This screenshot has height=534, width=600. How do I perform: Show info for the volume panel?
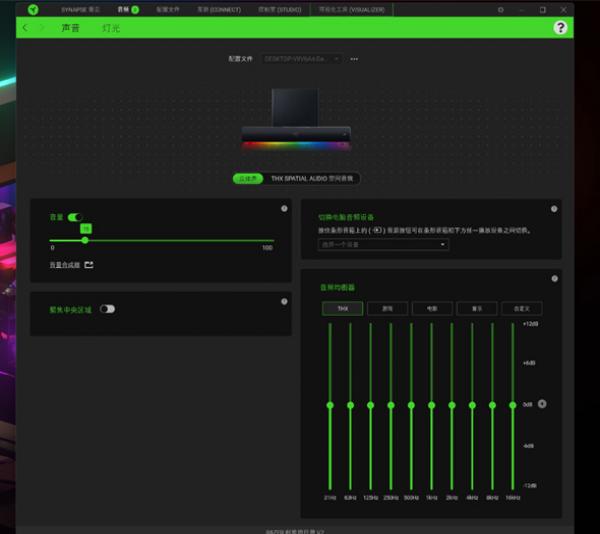284,208
